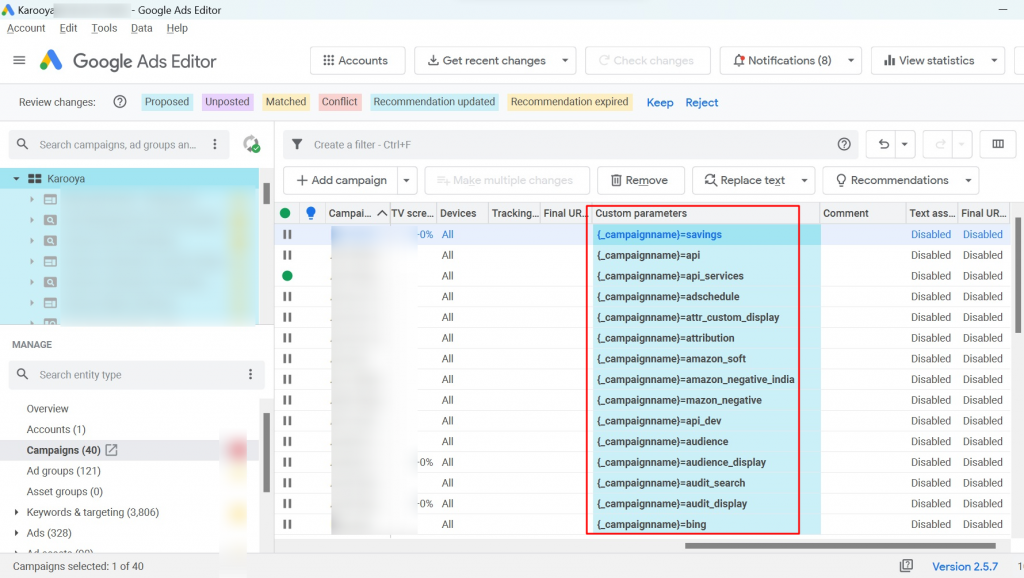Open the hamburger navigation menu
Image resolution: width=1024 pixels, height=578 pixels.
point(19,60)
